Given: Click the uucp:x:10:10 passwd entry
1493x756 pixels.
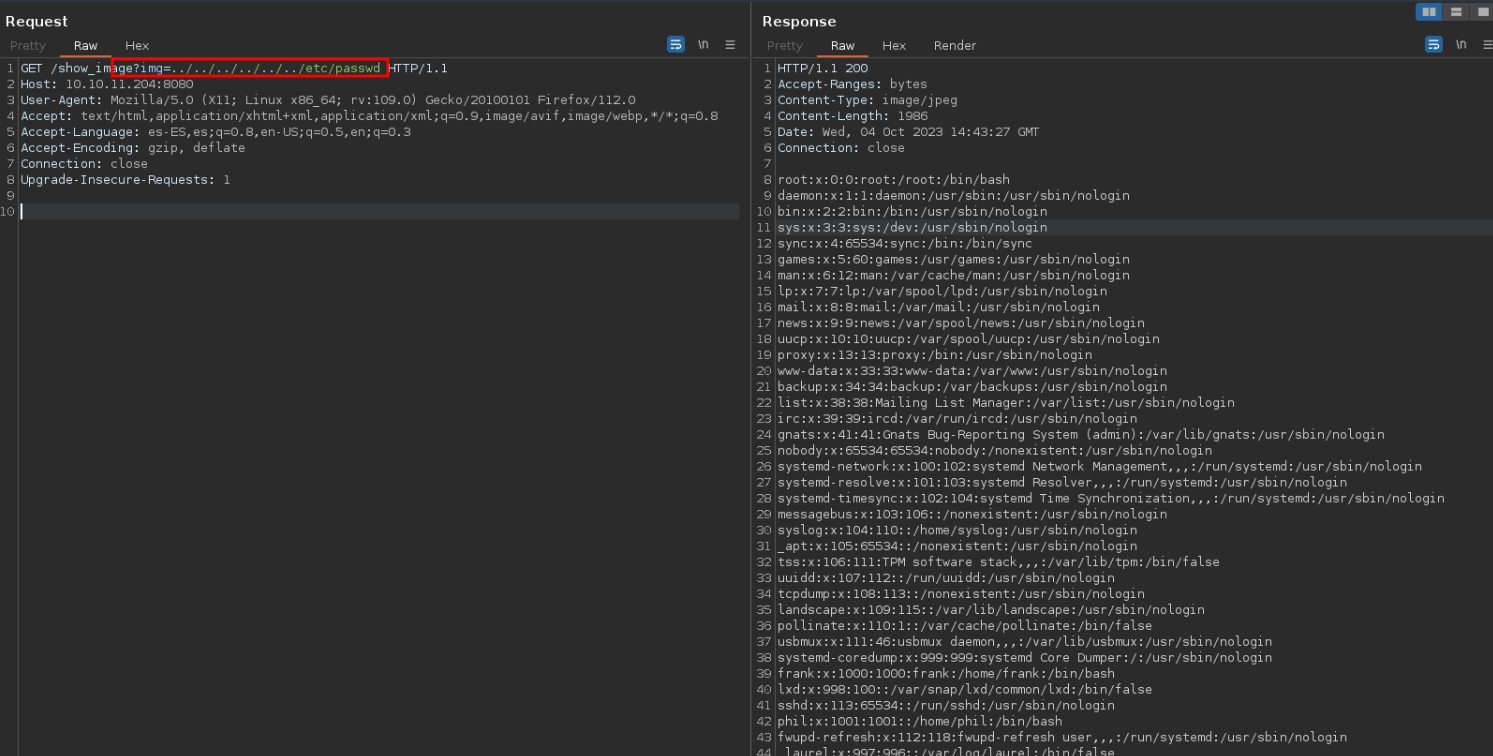Looking at the screenshot, I should [x=968, y=340].
